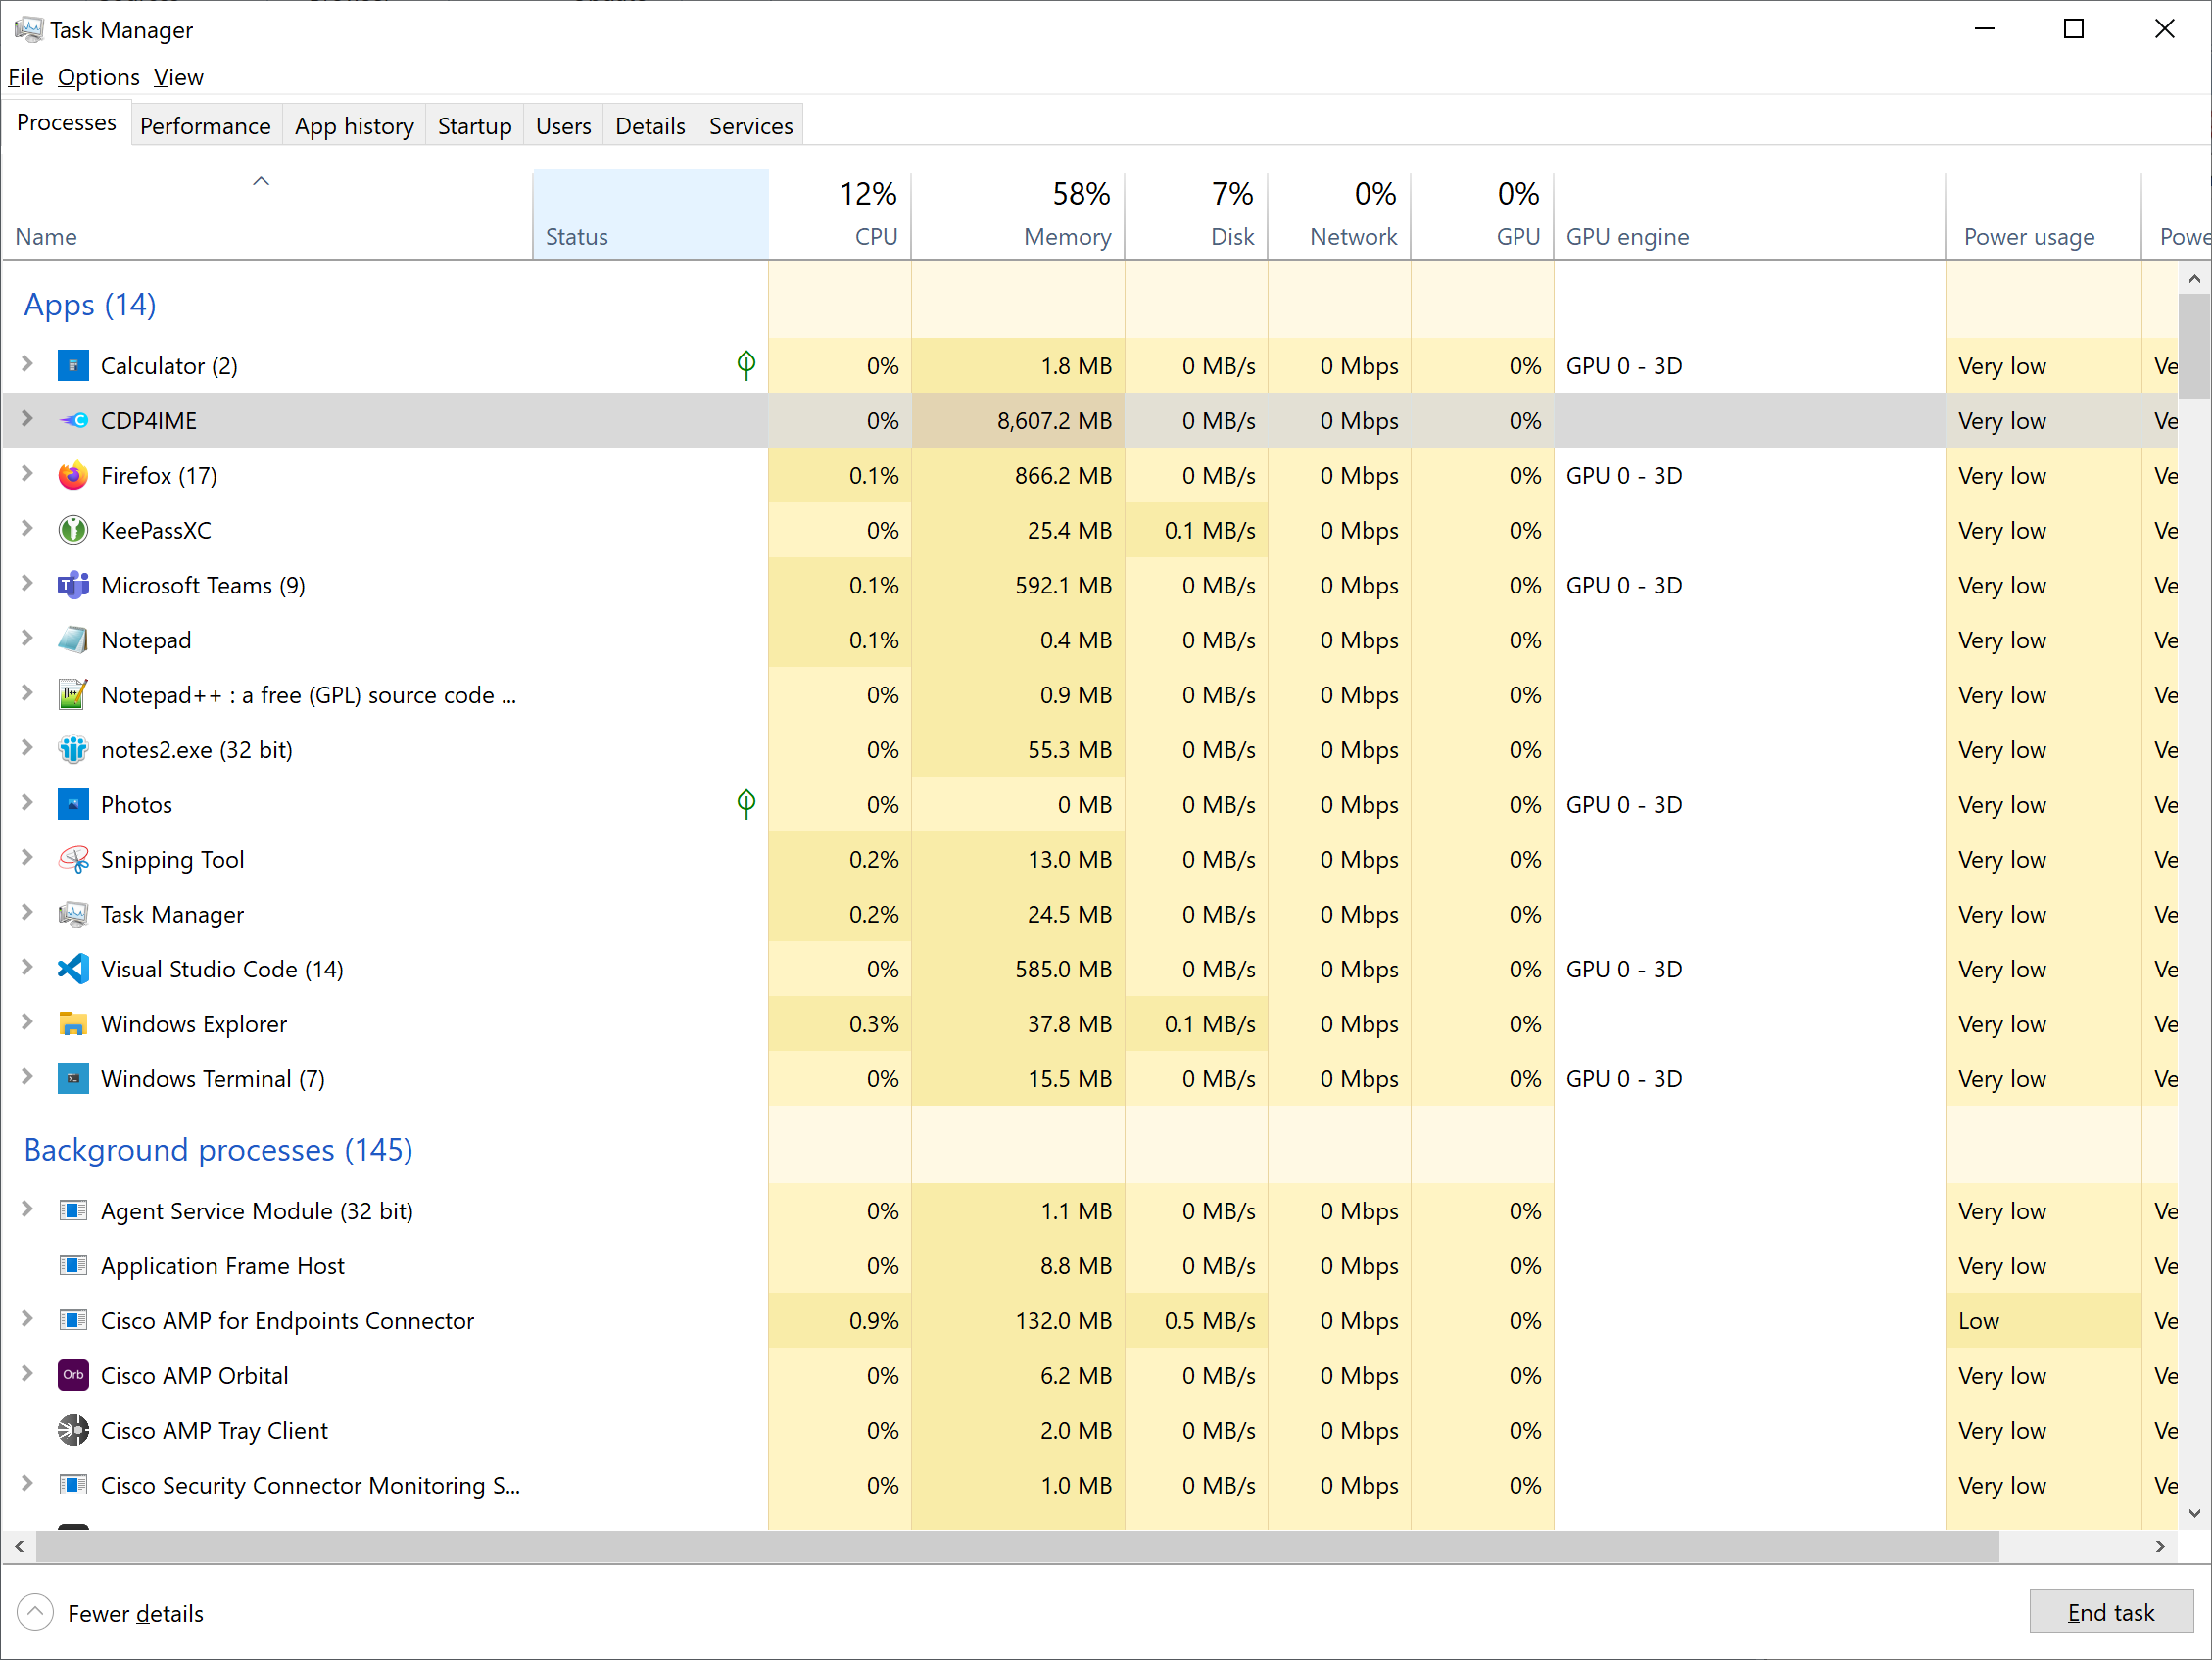Click the End task button
The image size is (2212, 1660).
(x=2111, y=1612)
